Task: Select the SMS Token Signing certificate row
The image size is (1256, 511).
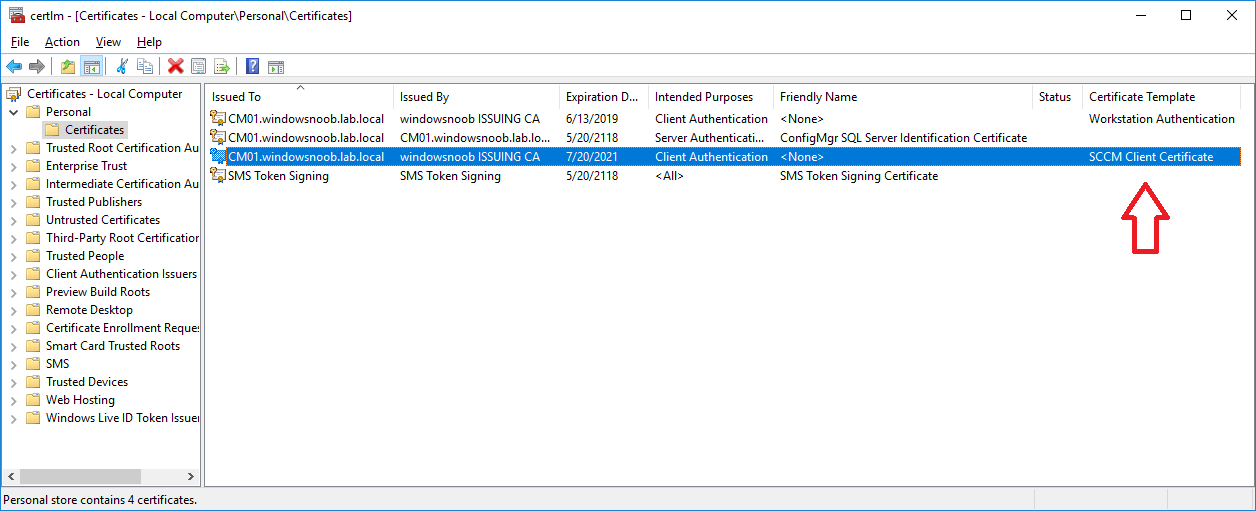Action: click(725, 176)
